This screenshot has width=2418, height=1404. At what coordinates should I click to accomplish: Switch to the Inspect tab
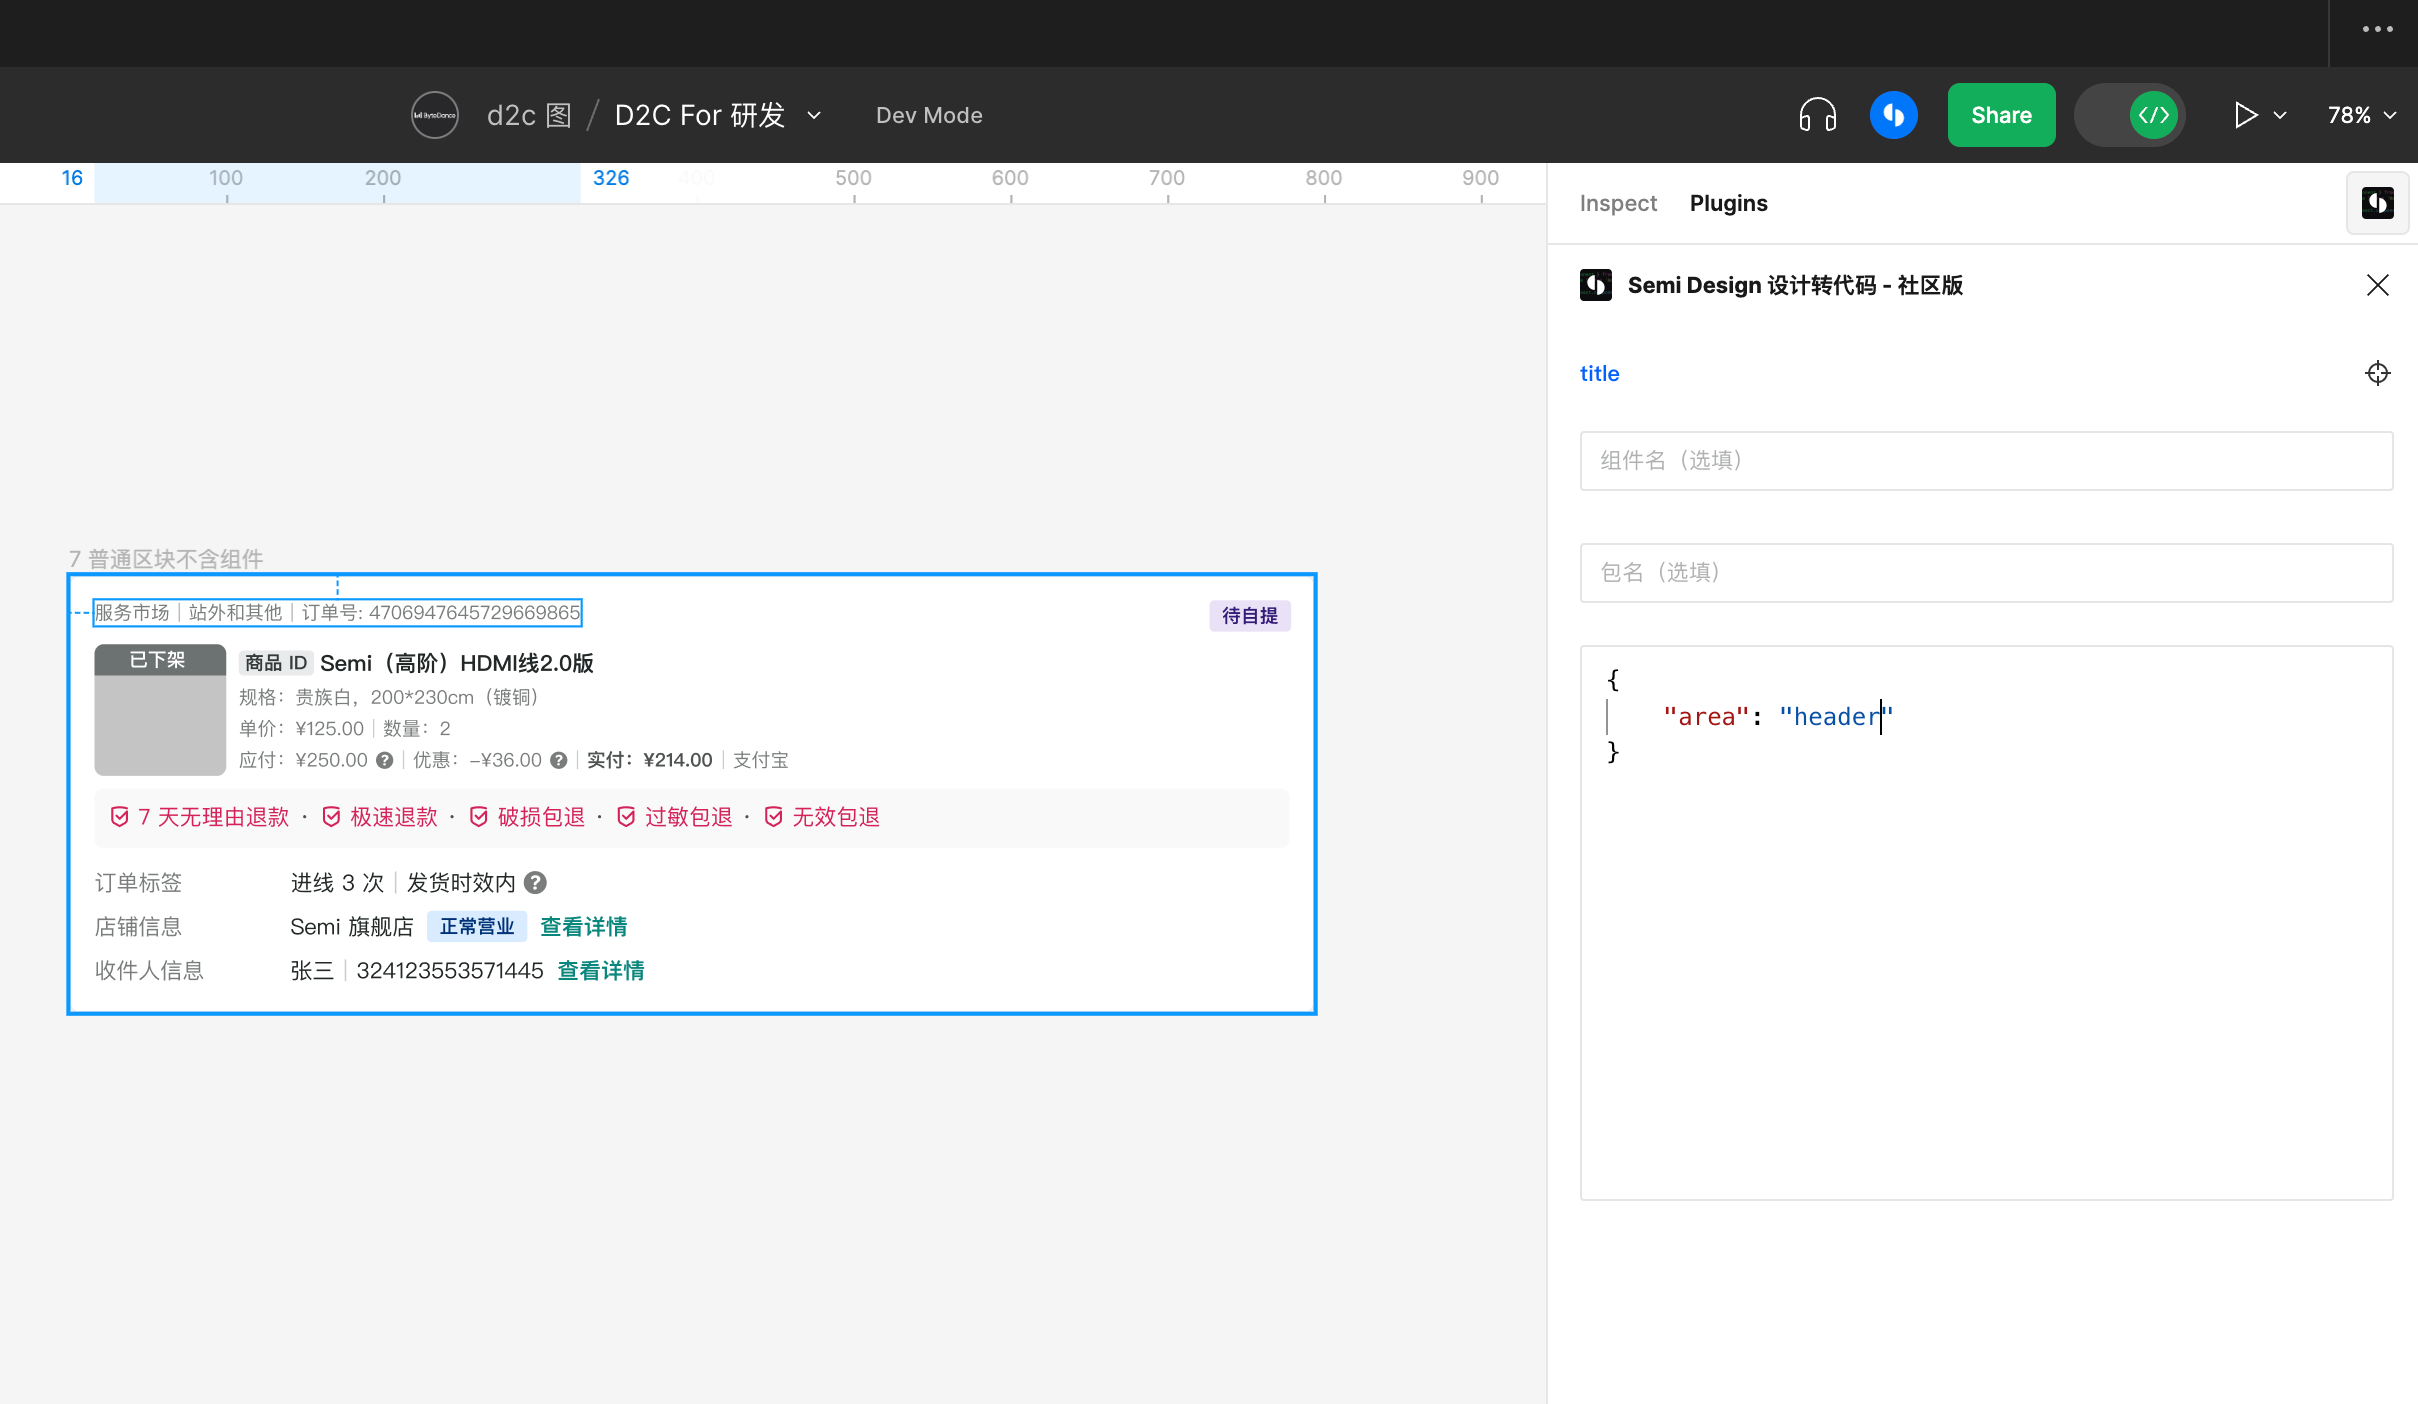coord(1617,203)
